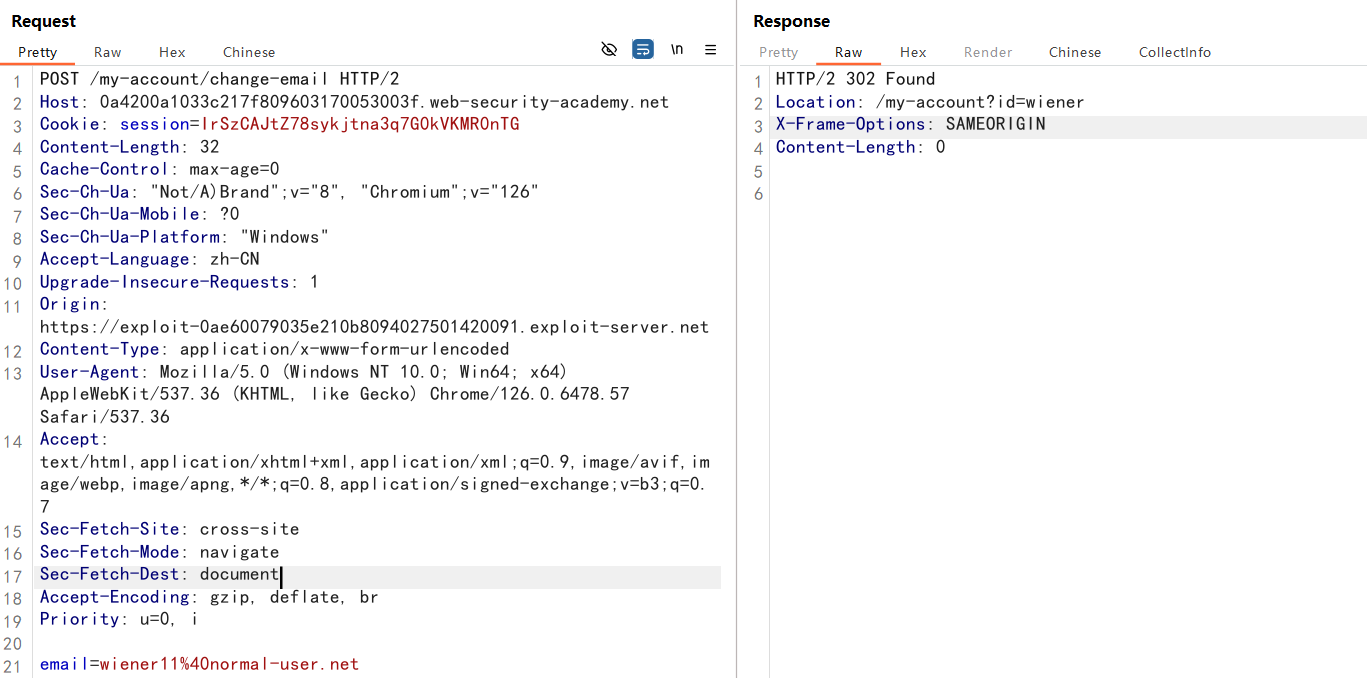Click the Location header in response
This screenshot has height=678, width=1367.
(x=929, y=102)
